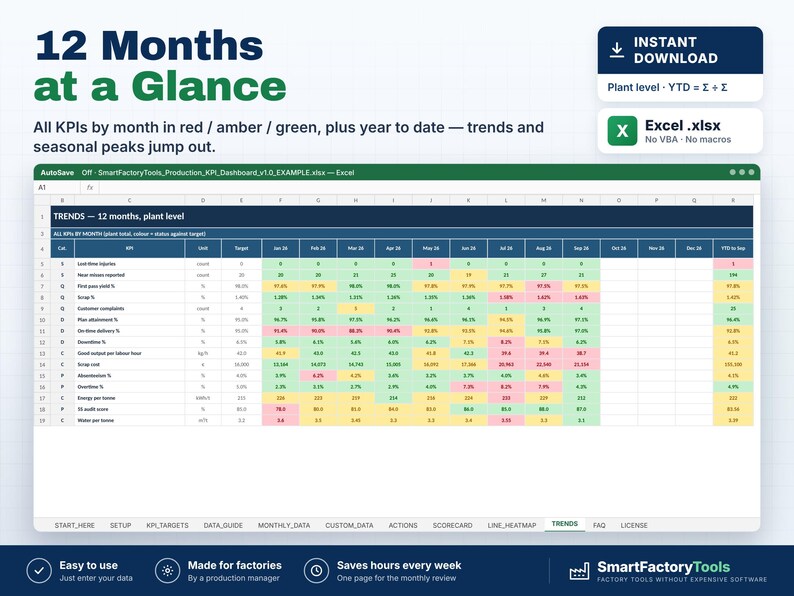Click the INSTANT DOWNLOAD button

coord(680,50)
